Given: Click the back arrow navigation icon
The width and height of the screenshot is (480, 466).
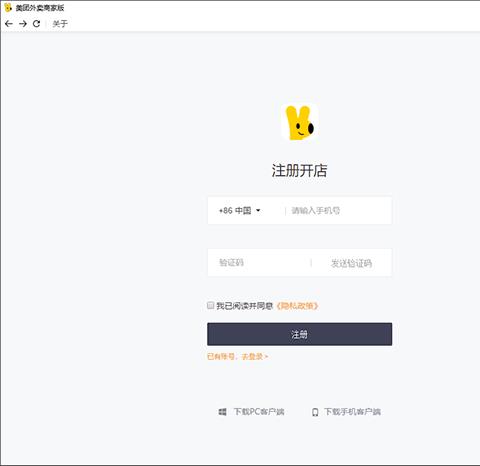Looking at the screenshot, I should pyautogui.click(x=9, y=24).
